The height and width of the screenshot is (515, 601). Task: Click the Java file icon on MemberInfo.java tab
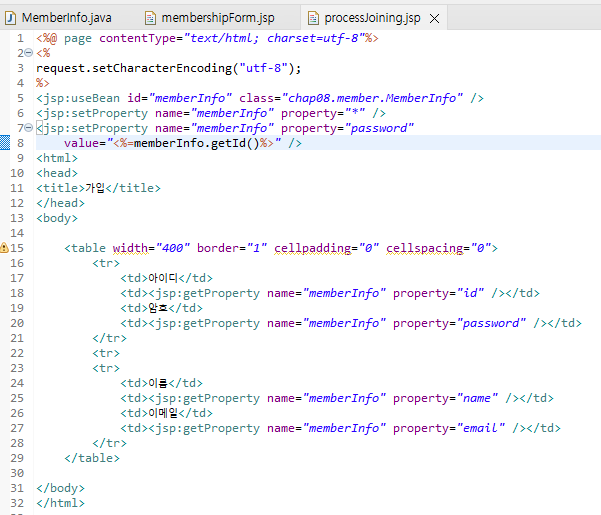[x=10, y=18]
